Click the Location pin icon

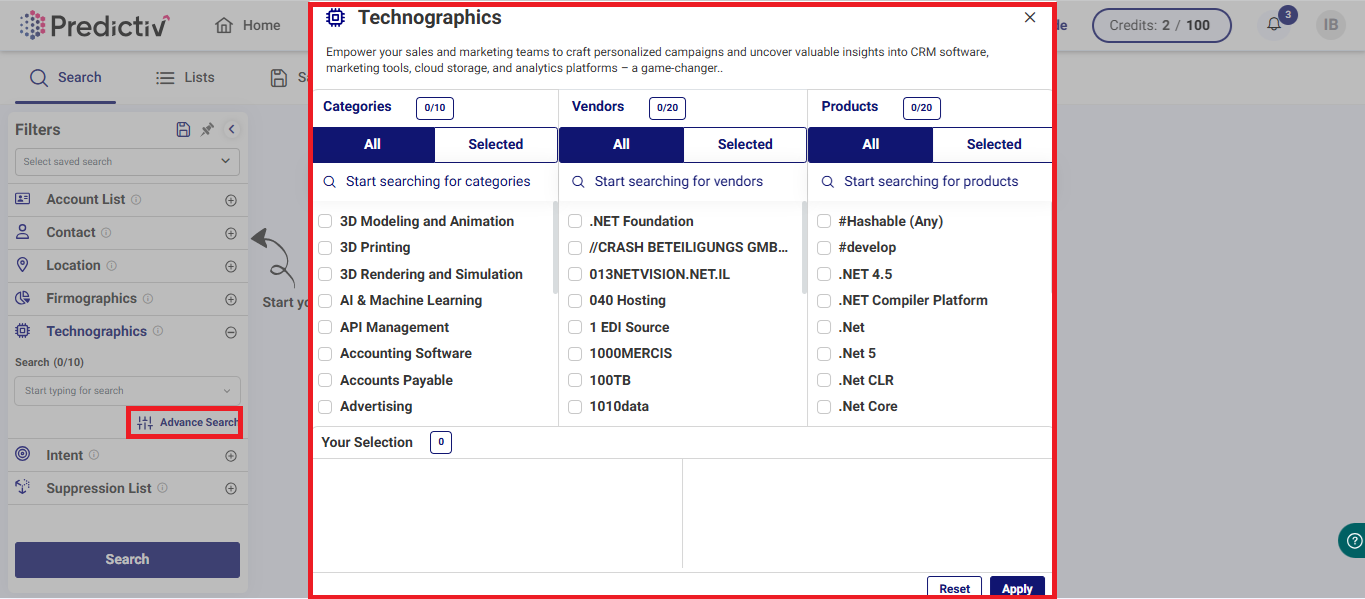[23, 265]
